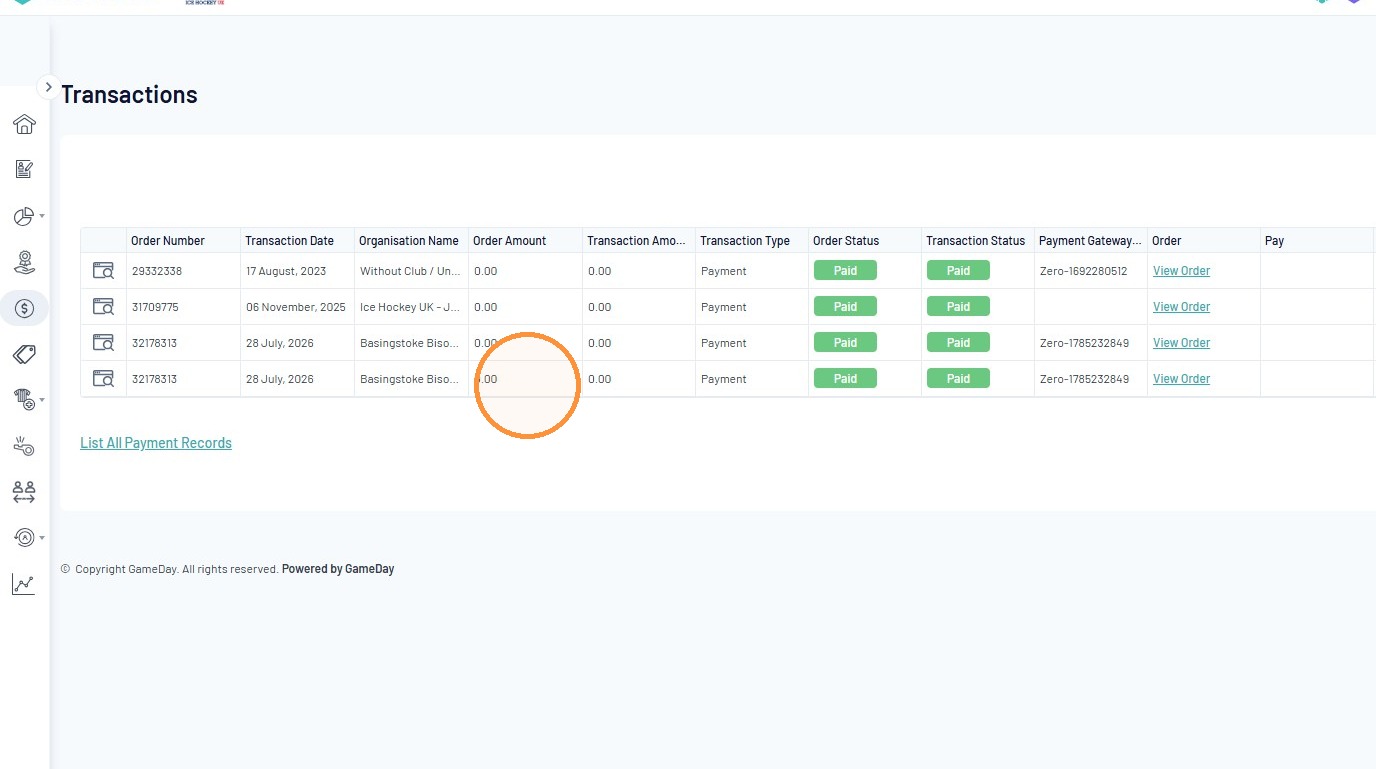The height and width of the screenshot is (769, 1376).
Task: Click Order Status Paid badge for order 29332338
Action: click(845, 271)
